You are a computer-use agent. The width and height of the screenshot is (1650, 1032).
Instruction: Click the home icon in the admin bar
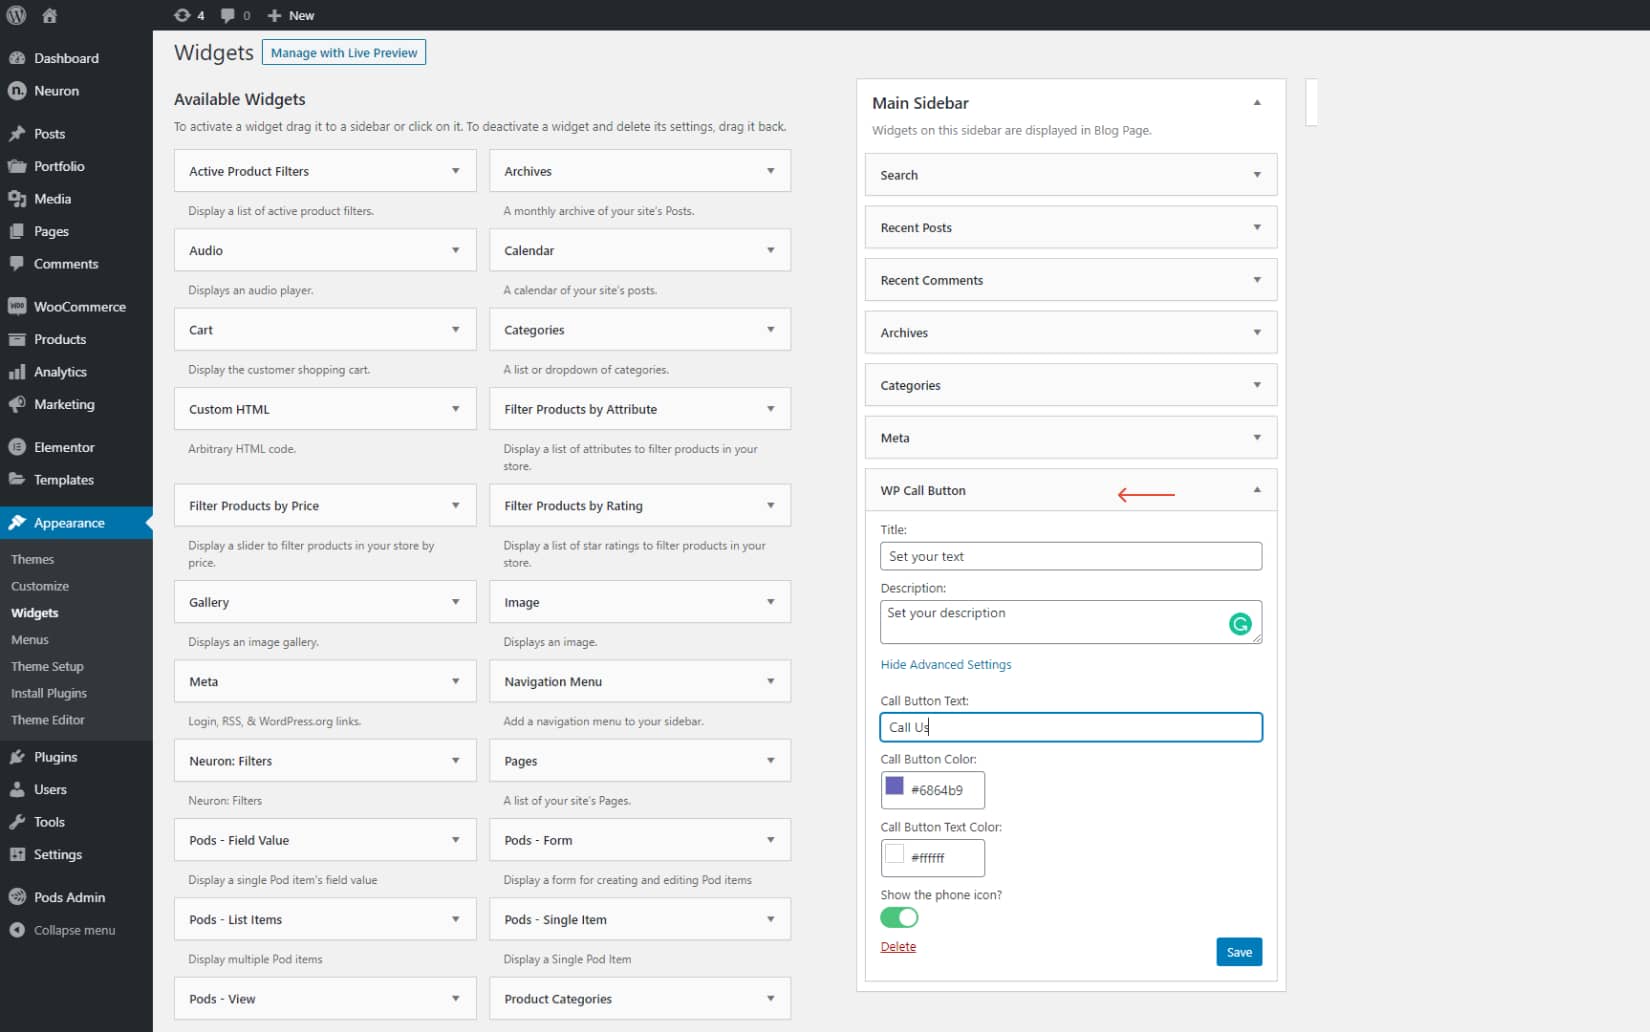coord(48,15)
